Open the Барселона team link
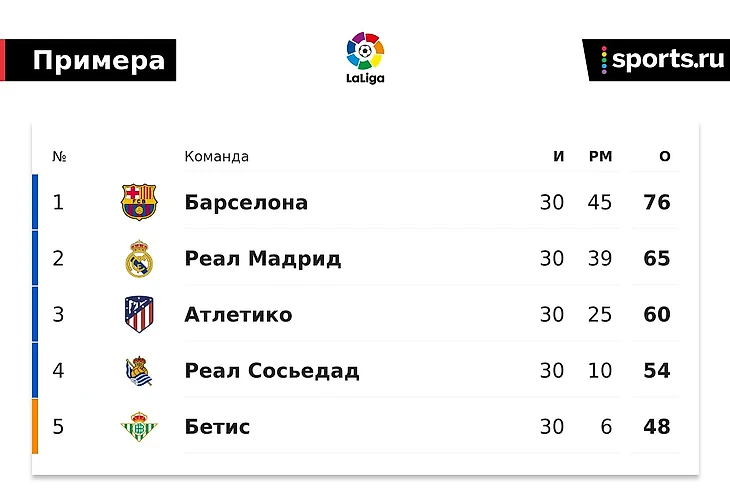Viewport: 730px width, 499px height. (x=246, y=202)
